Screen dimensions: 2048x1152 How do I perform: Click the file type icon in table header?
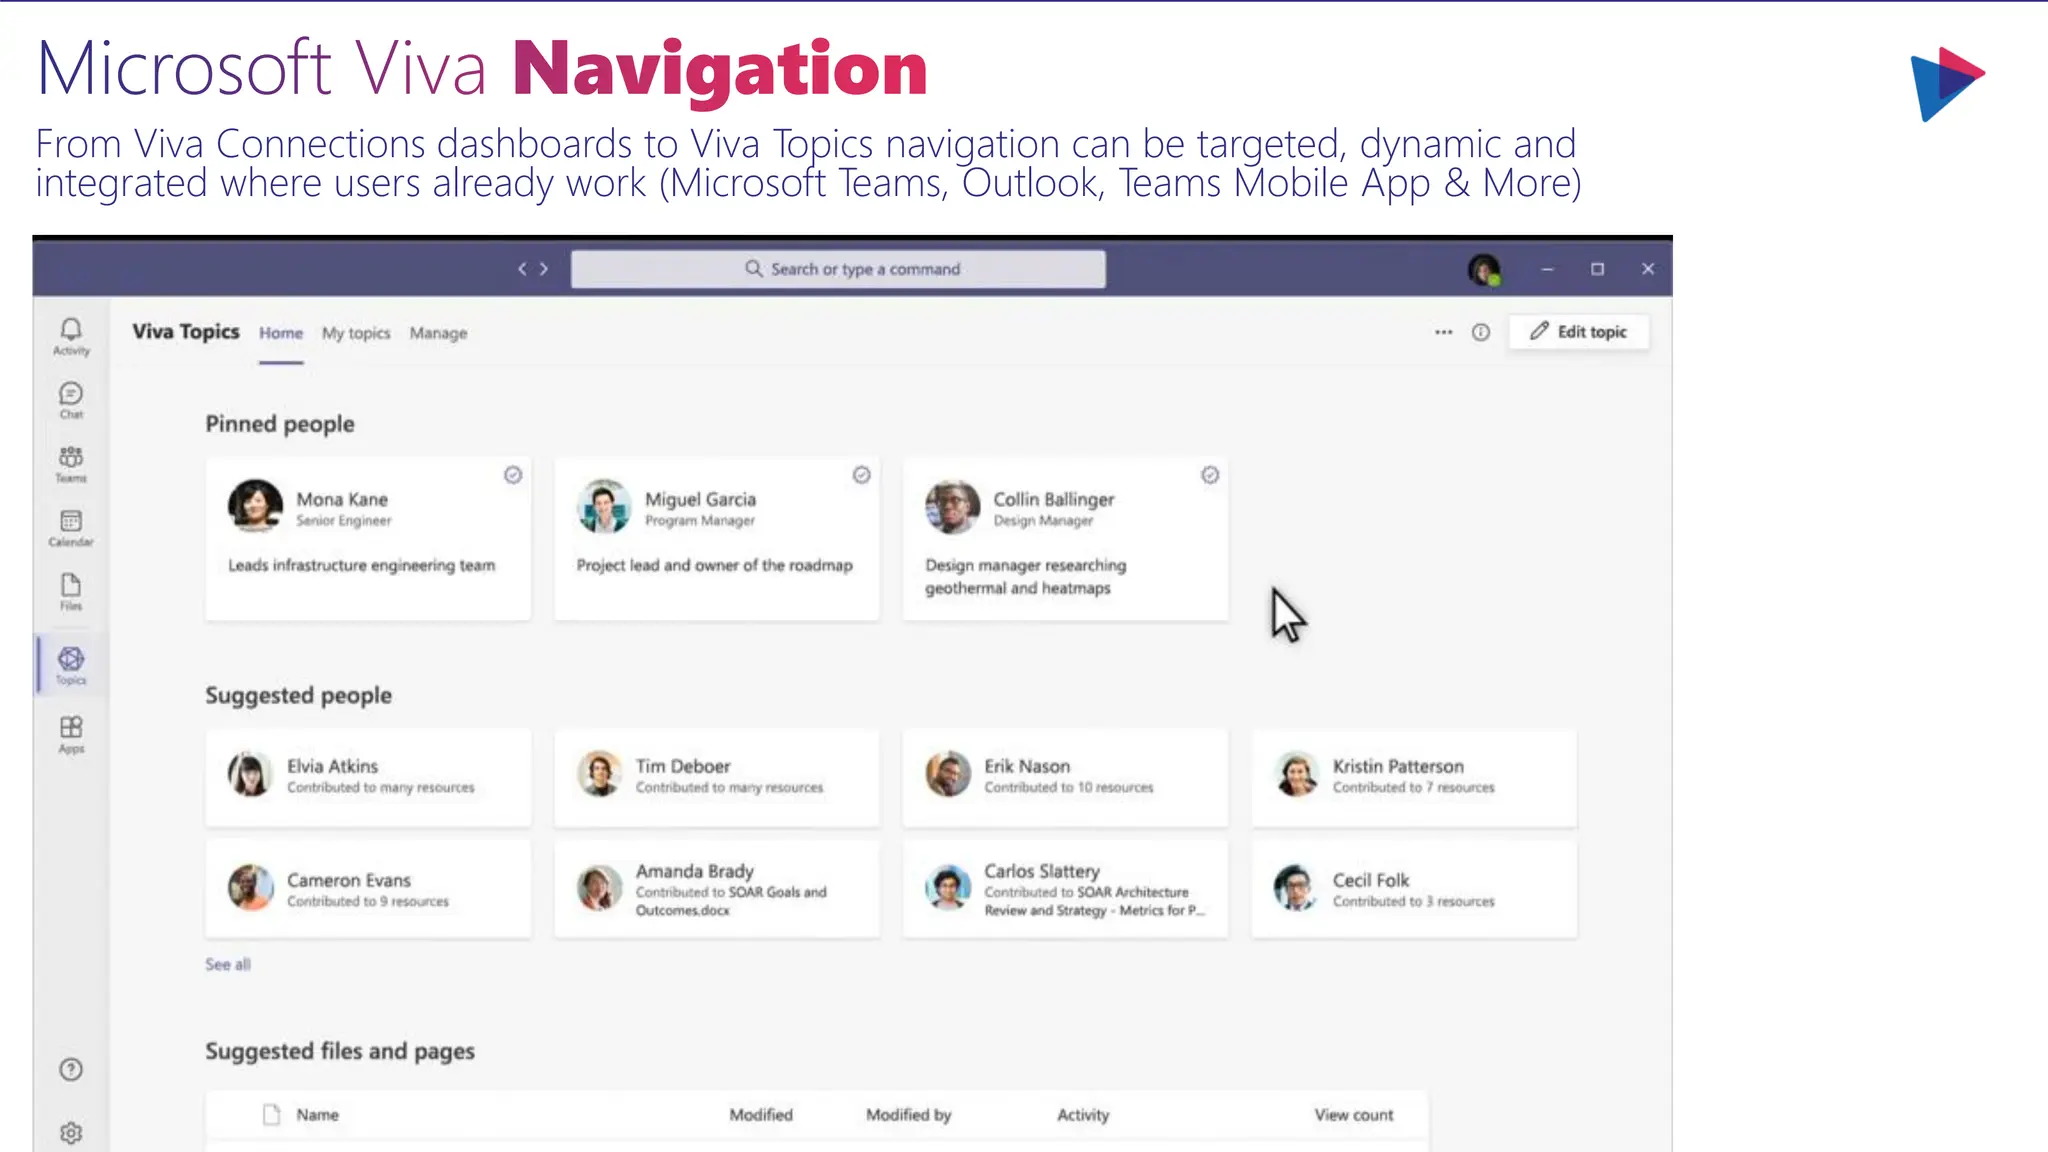(271, 1114)
